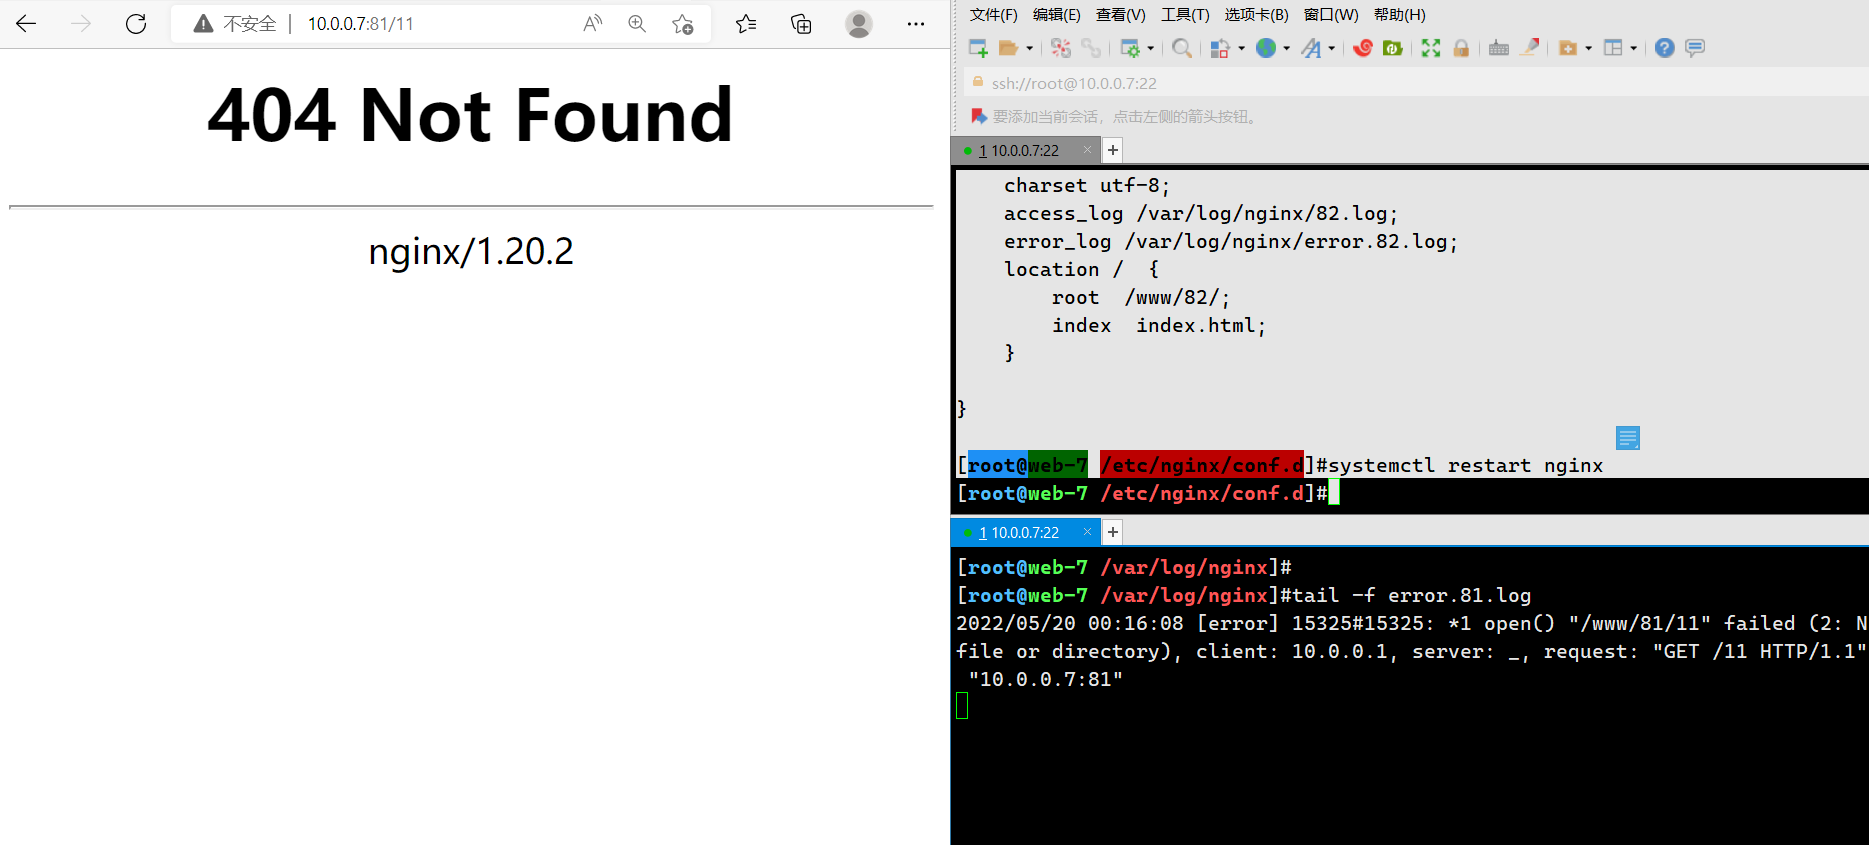Expand the color scheme dropdown arrow
Image resolution: width=1869 pixels, height=845 pixels.
[x=1242, y=48]
